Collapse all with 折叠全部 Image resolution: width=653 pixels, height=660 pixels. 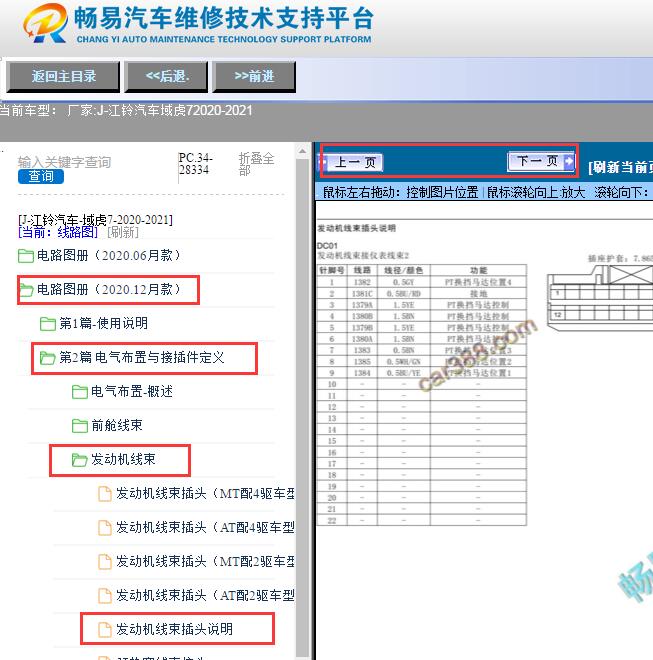[256, 164]
